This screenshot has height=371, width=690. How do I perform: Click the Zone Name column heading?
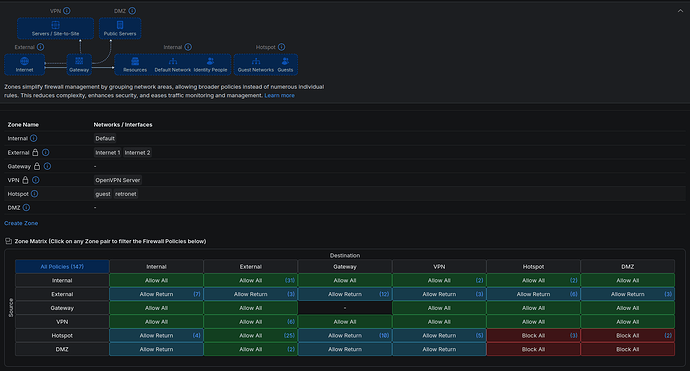coord(23,125)
